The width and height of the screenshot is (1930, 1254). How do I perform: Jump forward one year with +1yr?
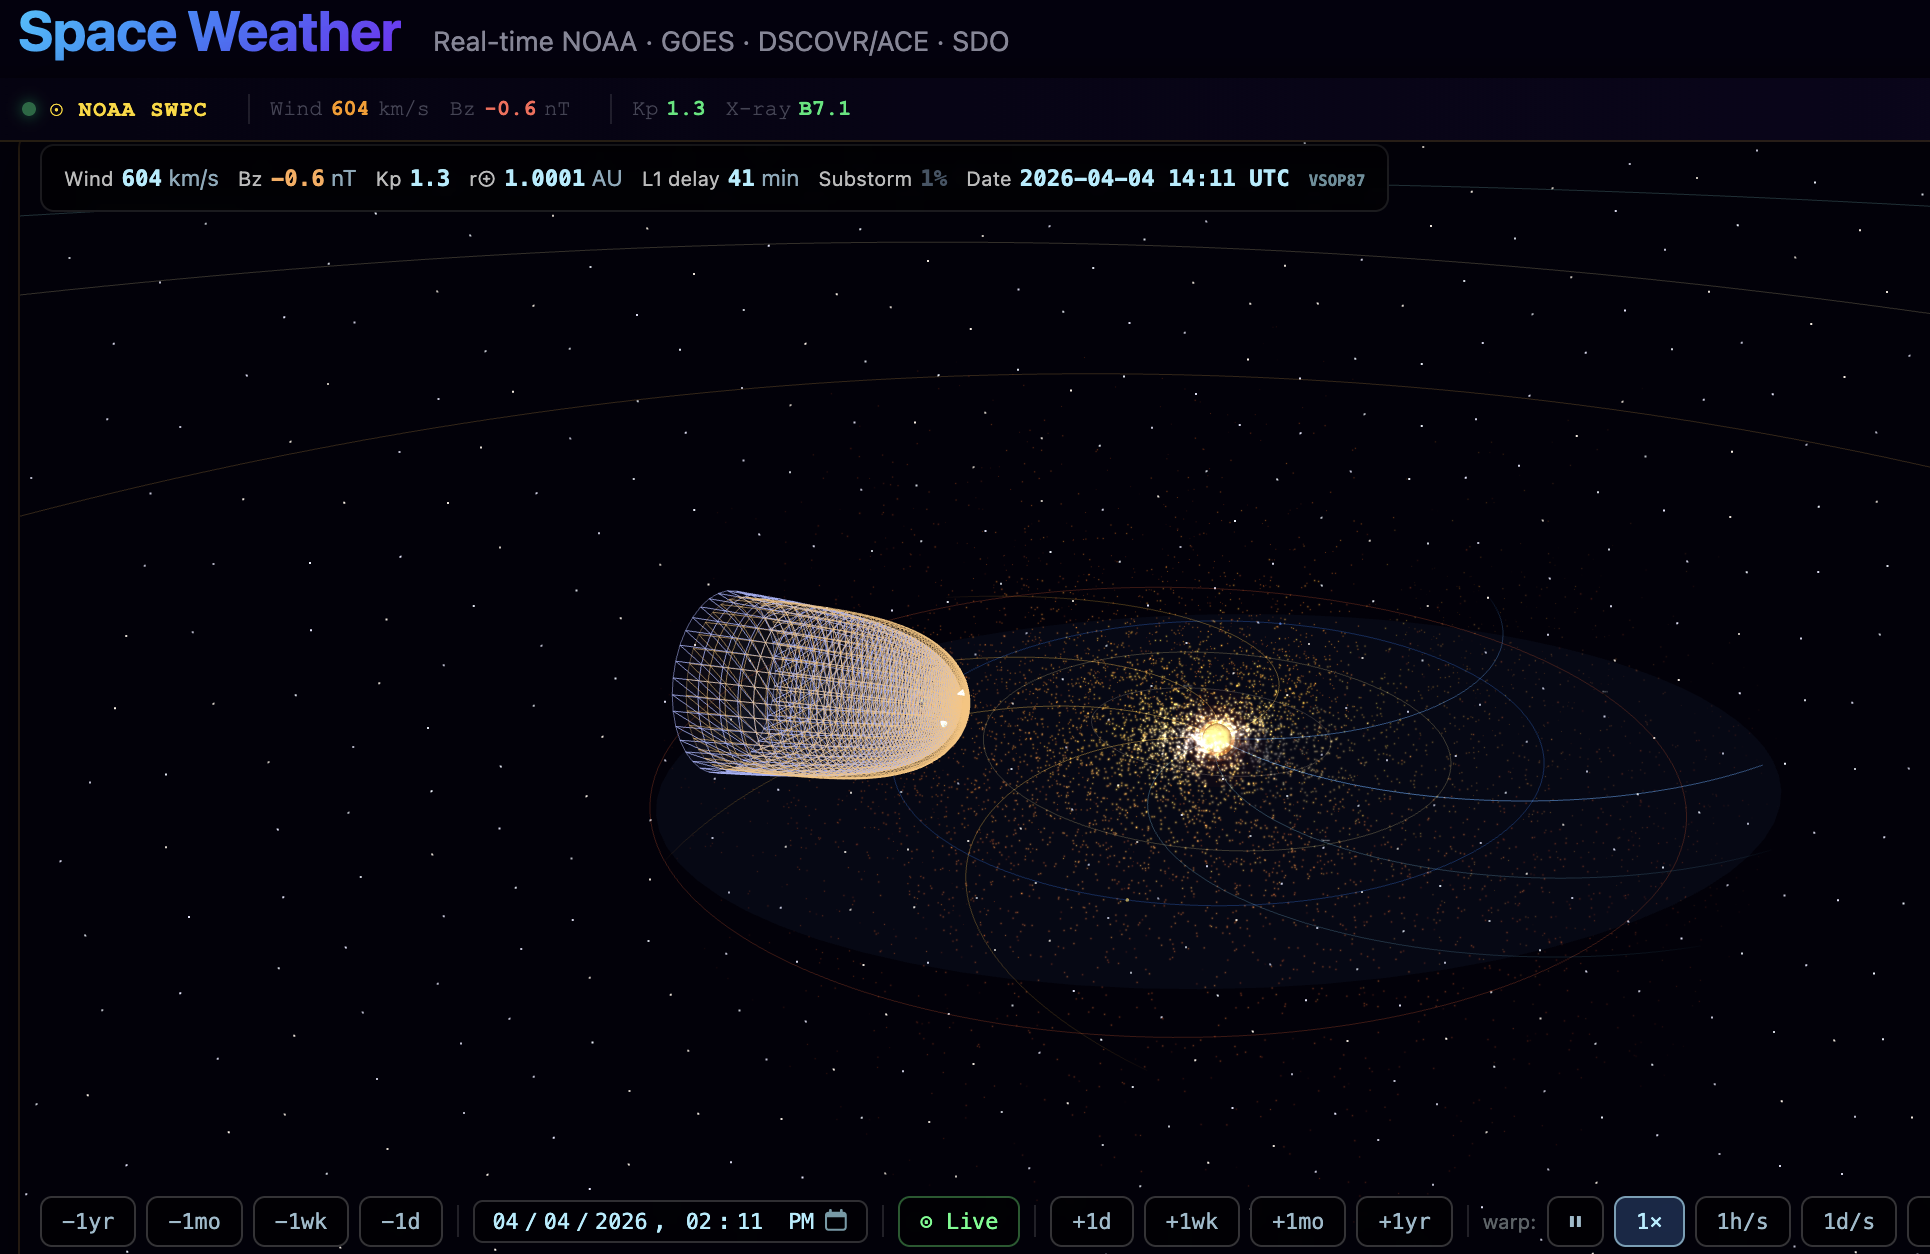click(1404, 1221)
